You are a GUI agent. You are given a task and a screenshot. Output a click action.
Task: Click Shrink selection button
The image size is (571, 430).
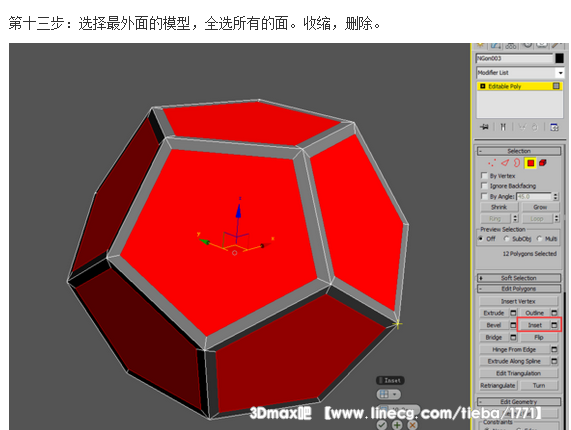click(499, 207)
